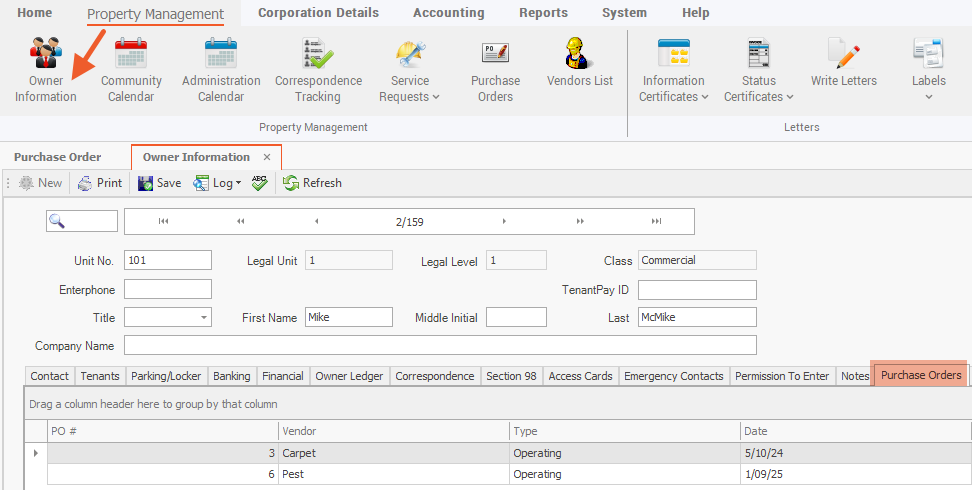Print the owner record
972x490 pixels.
click(x=100, y=183)
